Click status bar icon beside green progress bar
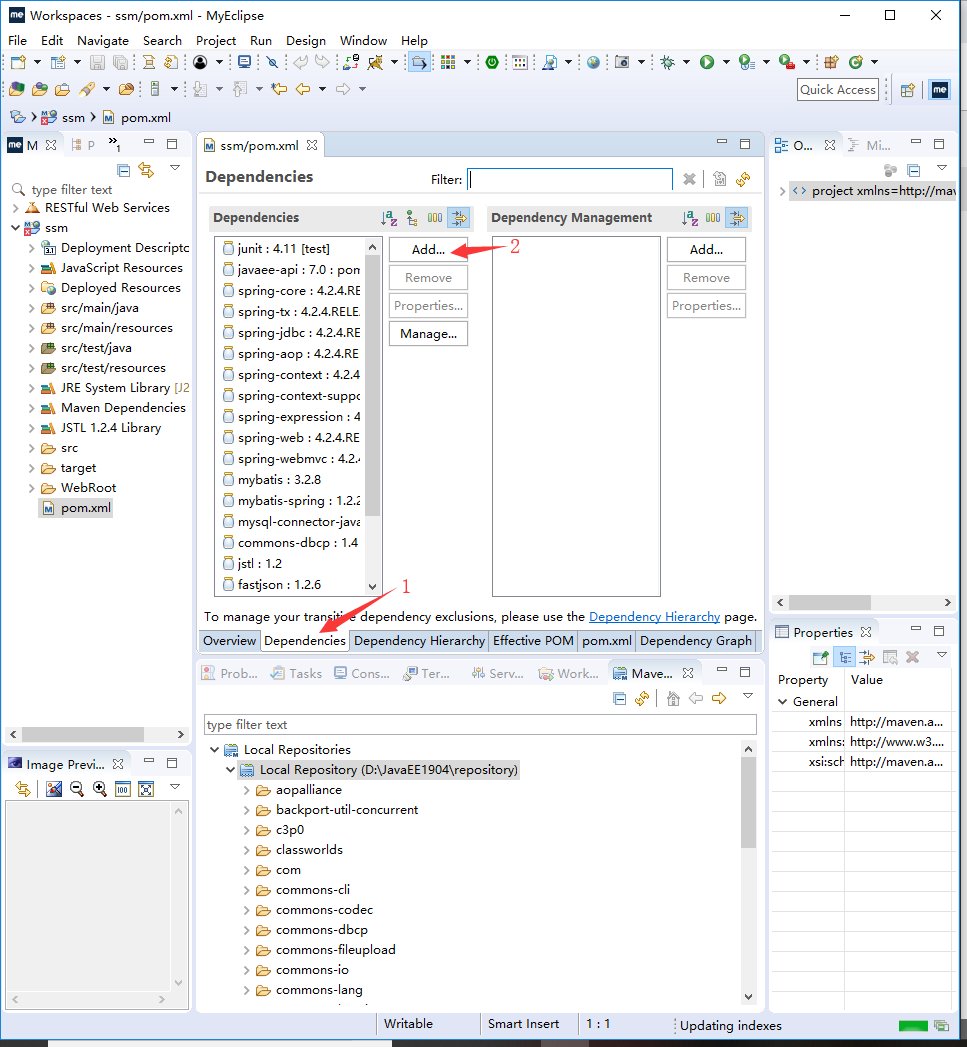This screenshot has height=1047, width=967. point(942,1026)
